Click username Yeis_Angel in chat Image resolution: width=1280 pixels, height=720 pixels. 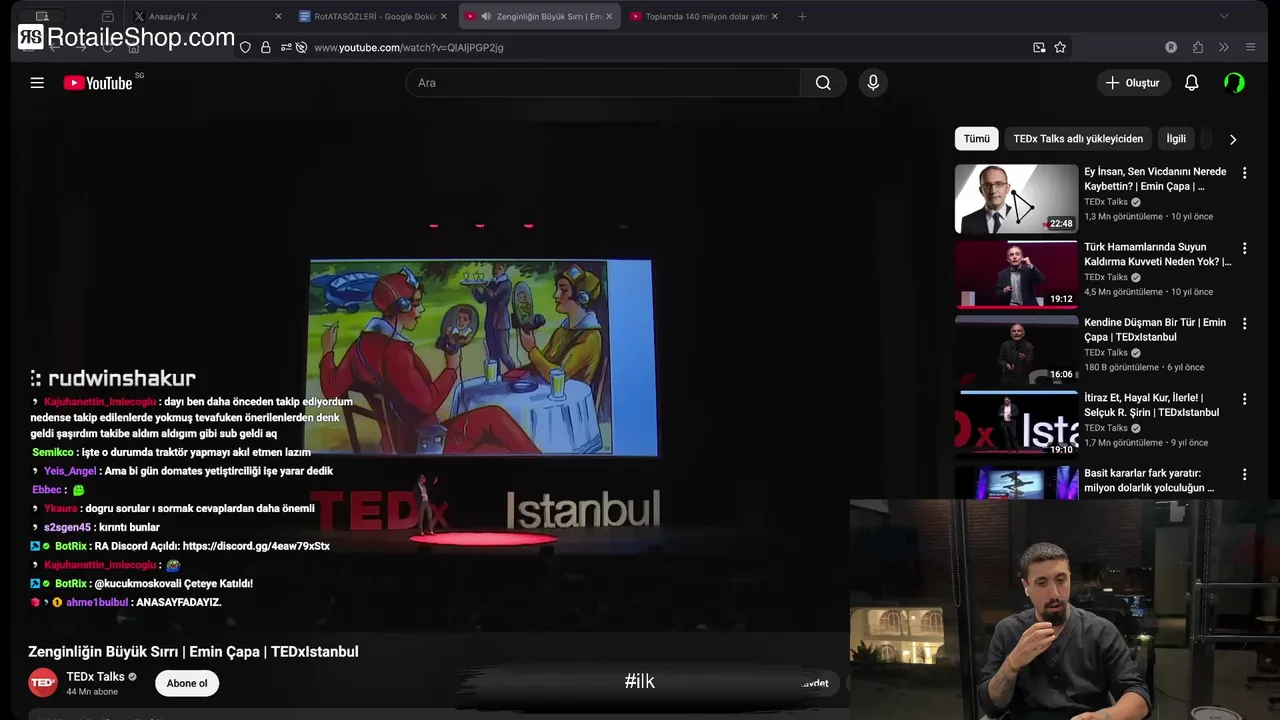tap(70, 471)
